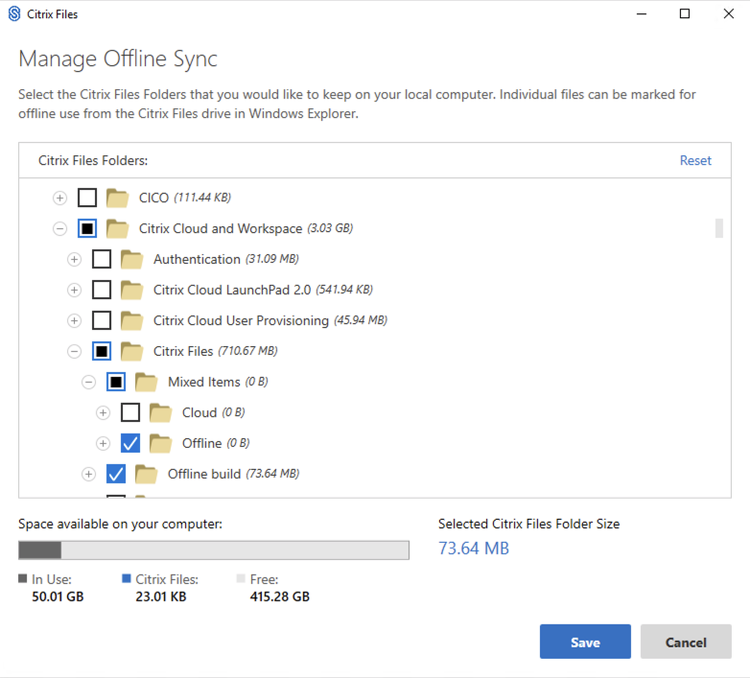Click the Mixed Items folder name
The height and width of the screenshot is (678, 750).
(x=204, y=382)
